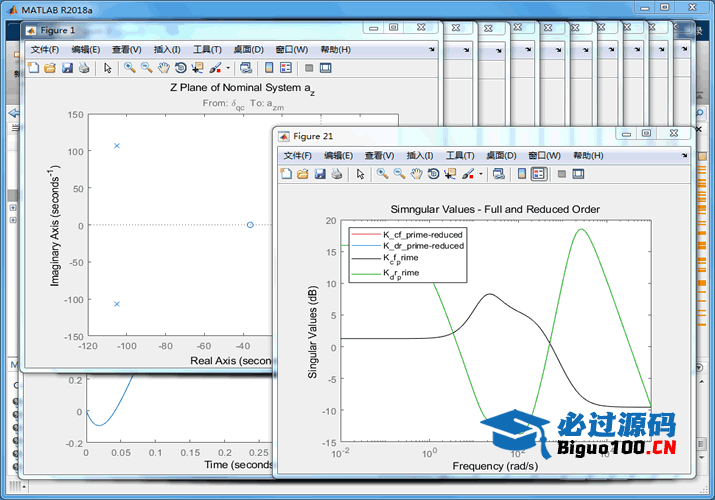The height and width of the screenshot is (500, 715).
Task: Open brush color dropdown arrow in Figure 1
Action: click(228, 68)
